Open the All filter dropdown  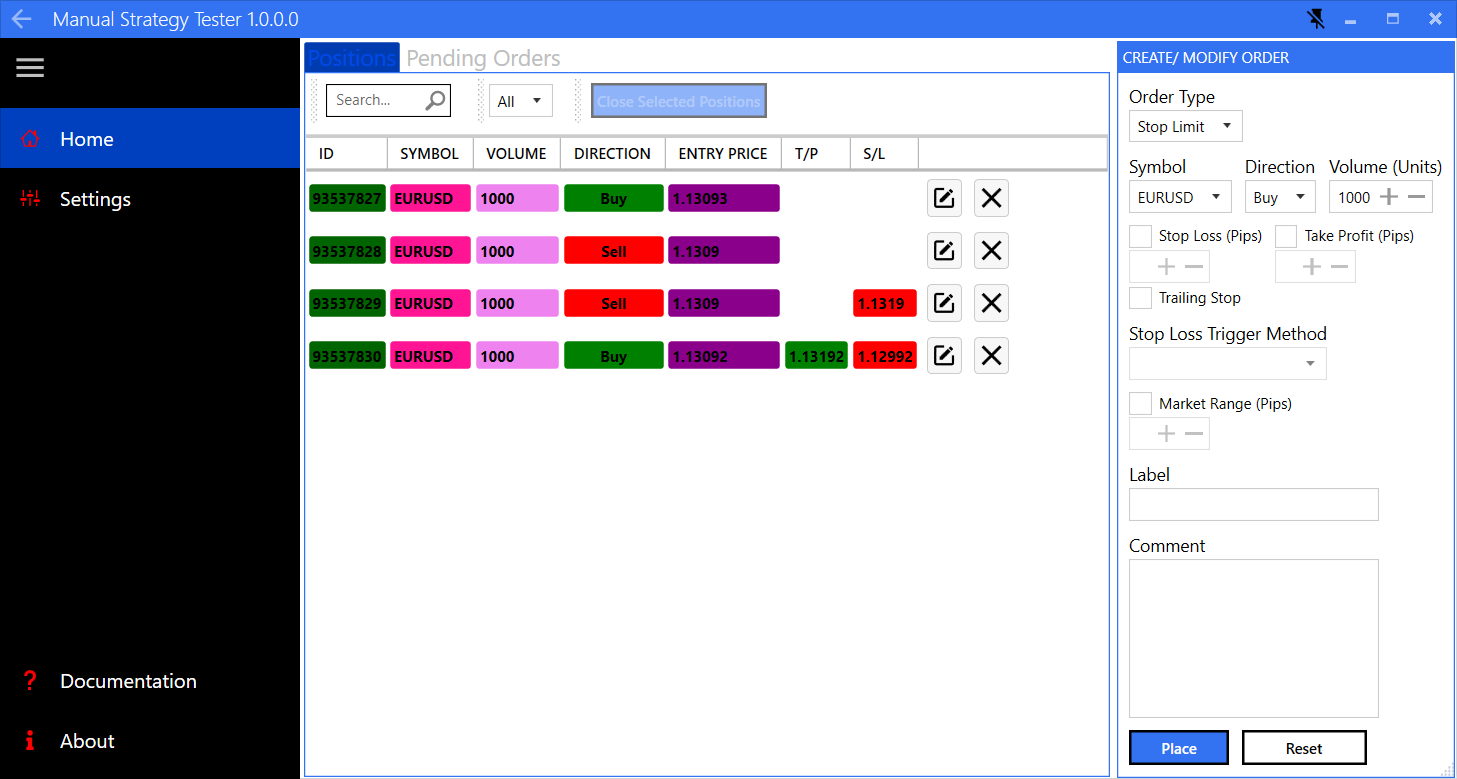point(520,101)
